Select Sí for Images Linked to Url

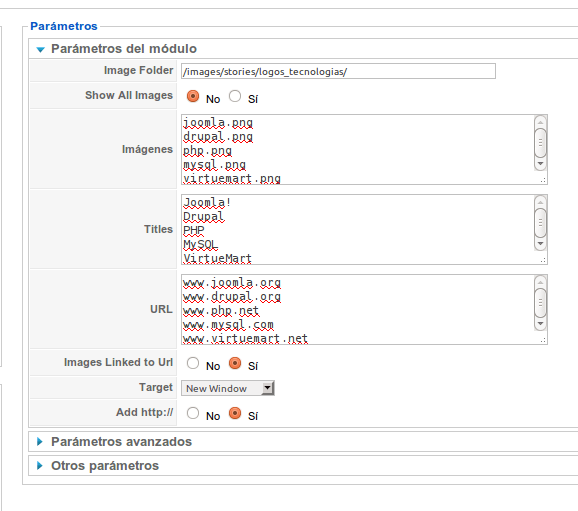click(x=235, y=363)
